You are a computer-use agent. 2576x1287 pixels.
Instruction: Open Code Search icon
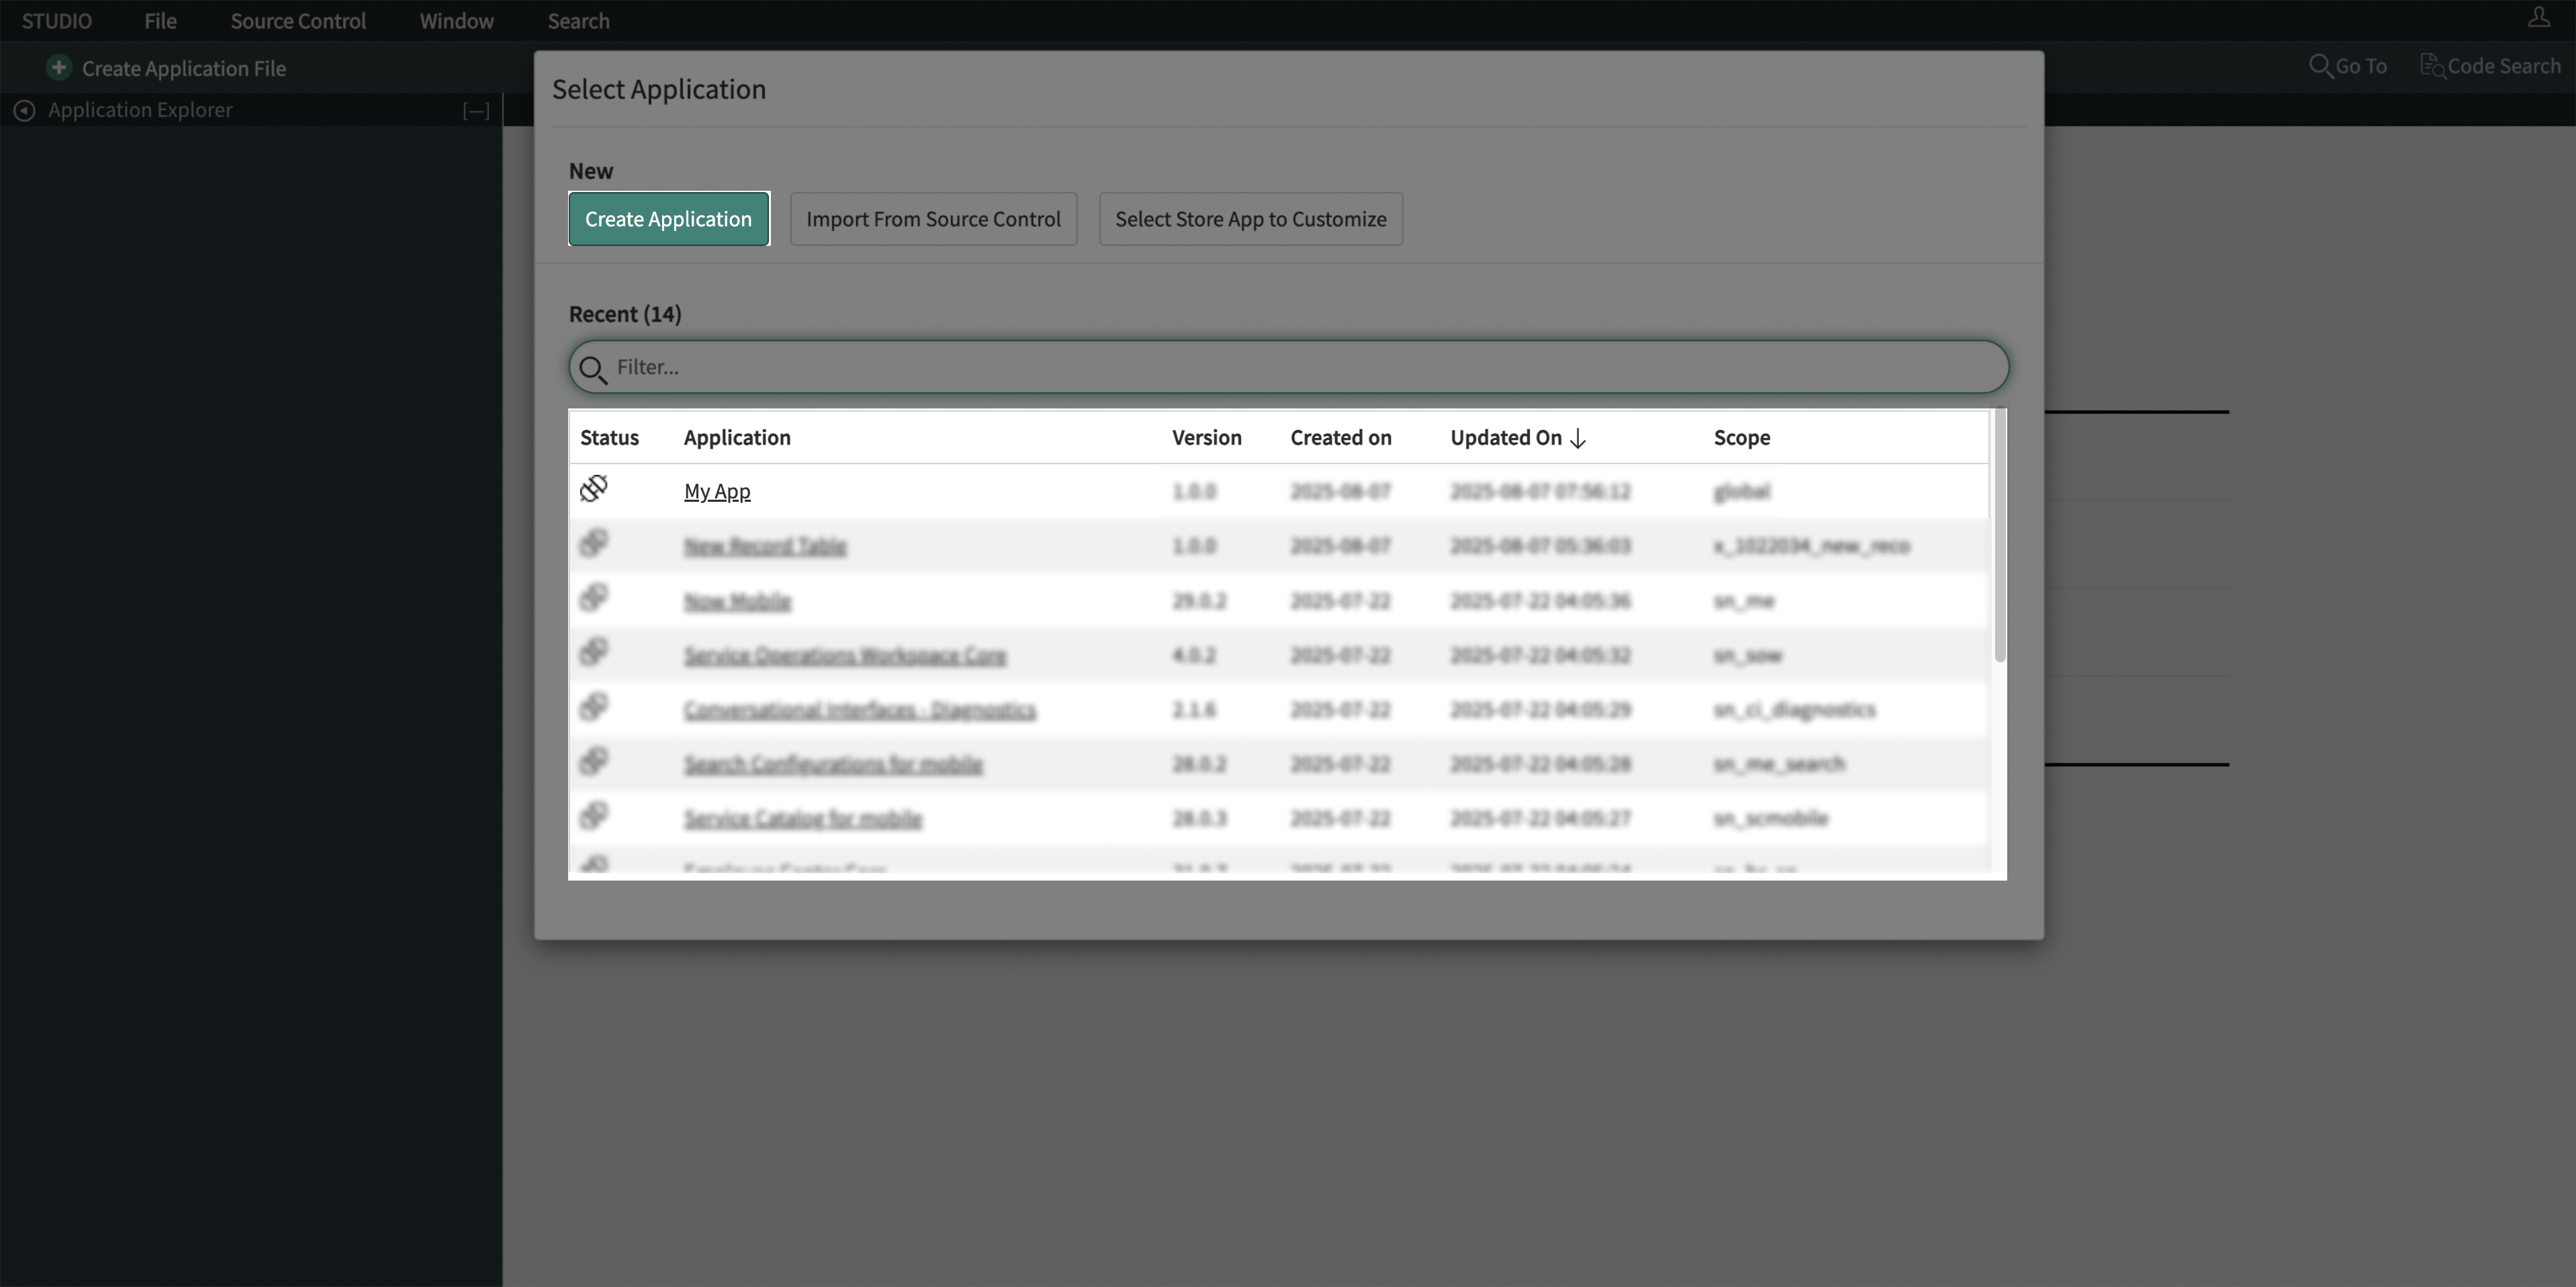tap(2432, 66)
